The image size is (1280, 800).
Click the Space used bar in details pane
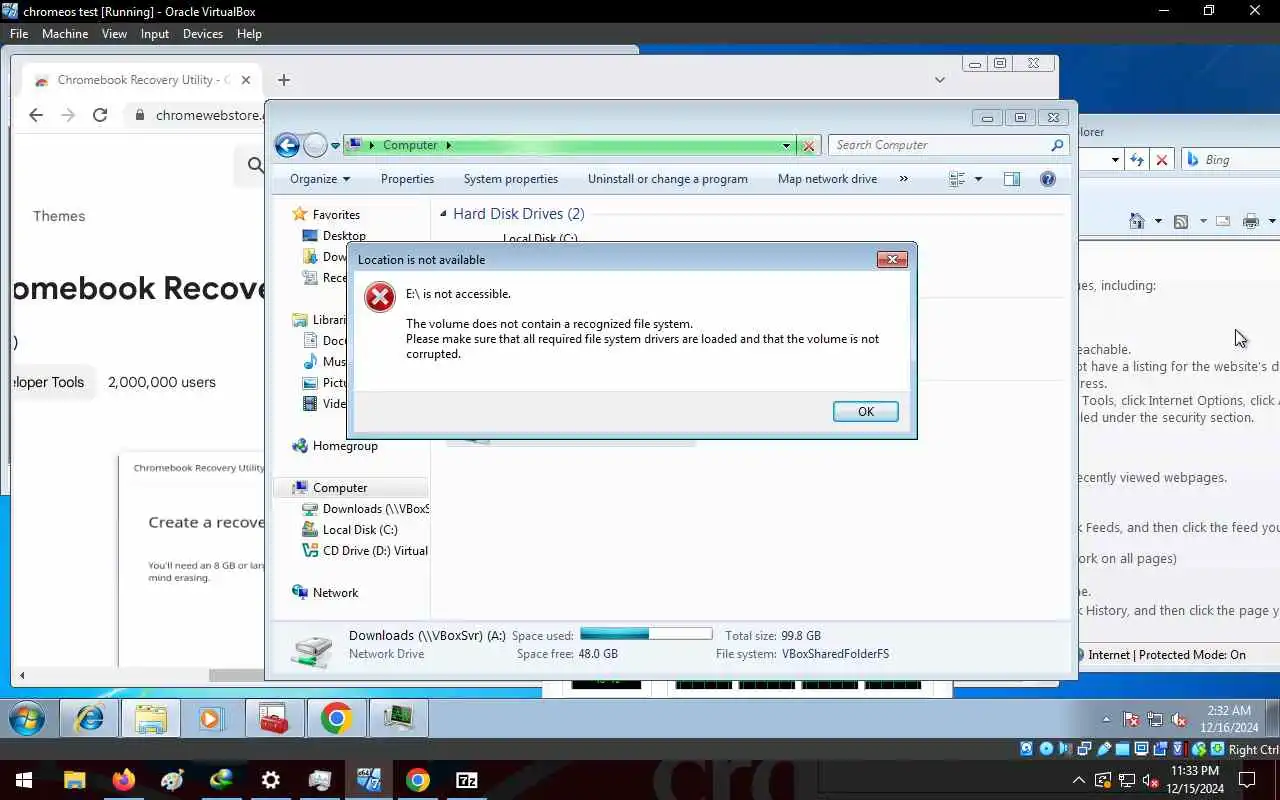click(x=646, y=634)
